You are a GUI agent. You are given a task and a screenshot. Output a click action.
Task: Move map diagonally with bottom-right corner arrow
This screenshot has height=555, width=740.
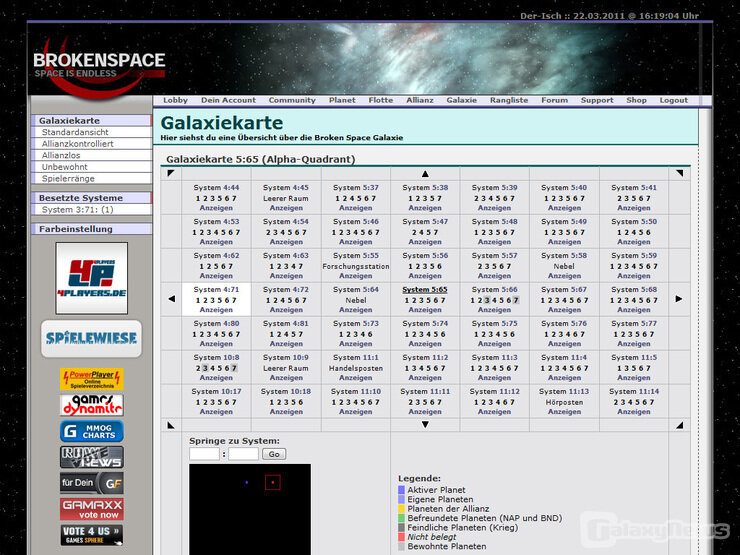click(x=679, y=425)
